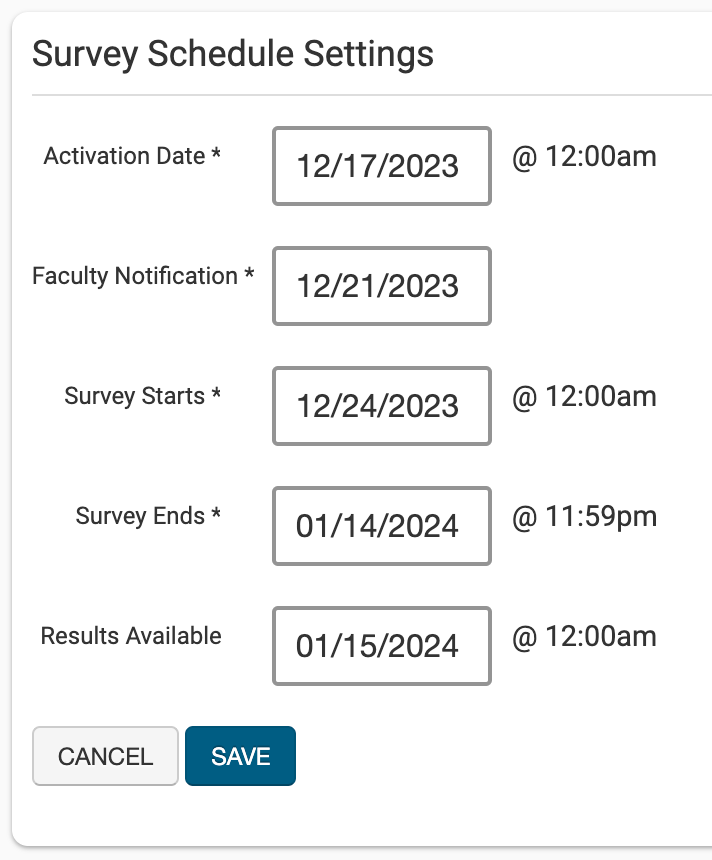Image resolution: width=712 pixels, height=860 pixels.
Task: Click the required asterisk after Activation Date
Action: click(216, 156)
